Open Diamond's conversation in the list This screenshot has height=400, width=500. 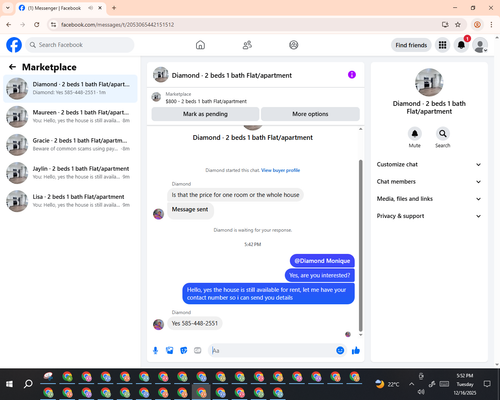pyautogui.click(x=70, y=88)
